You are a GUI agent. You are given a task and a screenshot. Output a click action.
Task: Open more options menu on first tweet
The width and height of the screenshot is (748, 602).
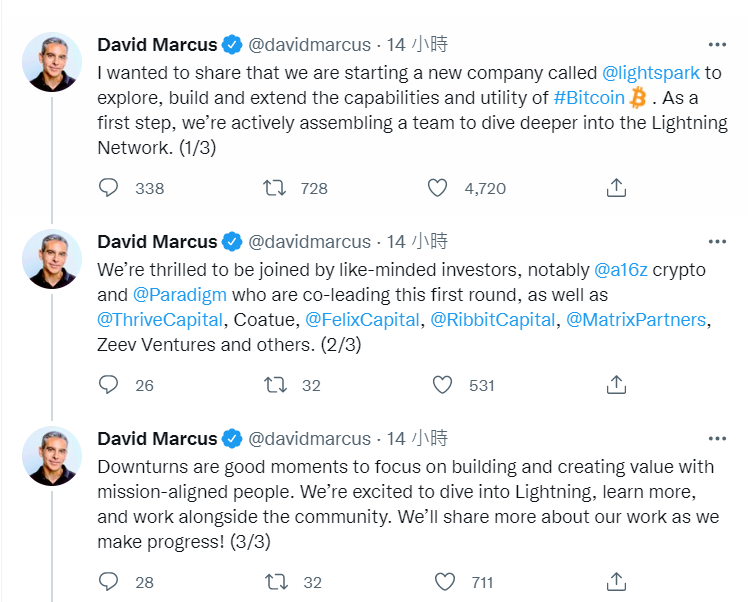[x=717, y=45]
